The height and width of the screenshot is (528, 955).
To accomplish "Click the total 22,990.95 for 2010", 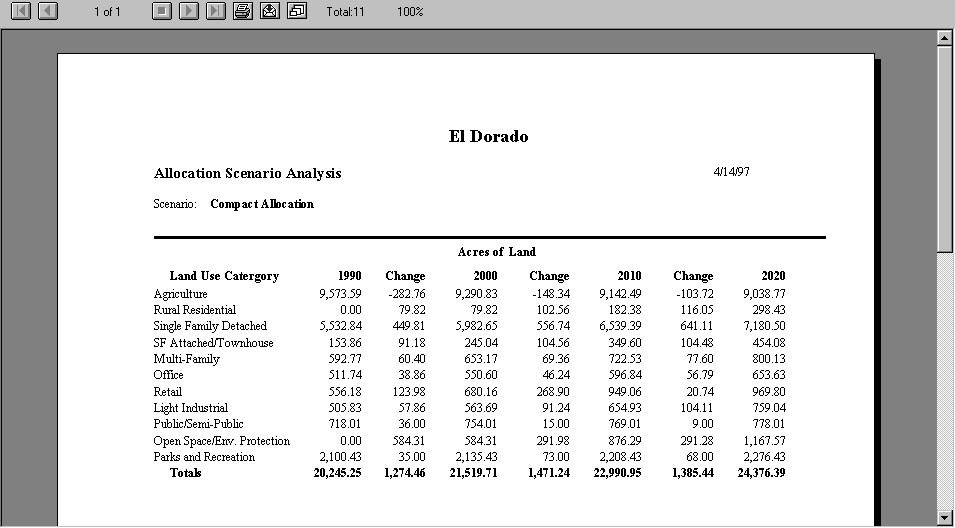I will [x=617, y=473].
